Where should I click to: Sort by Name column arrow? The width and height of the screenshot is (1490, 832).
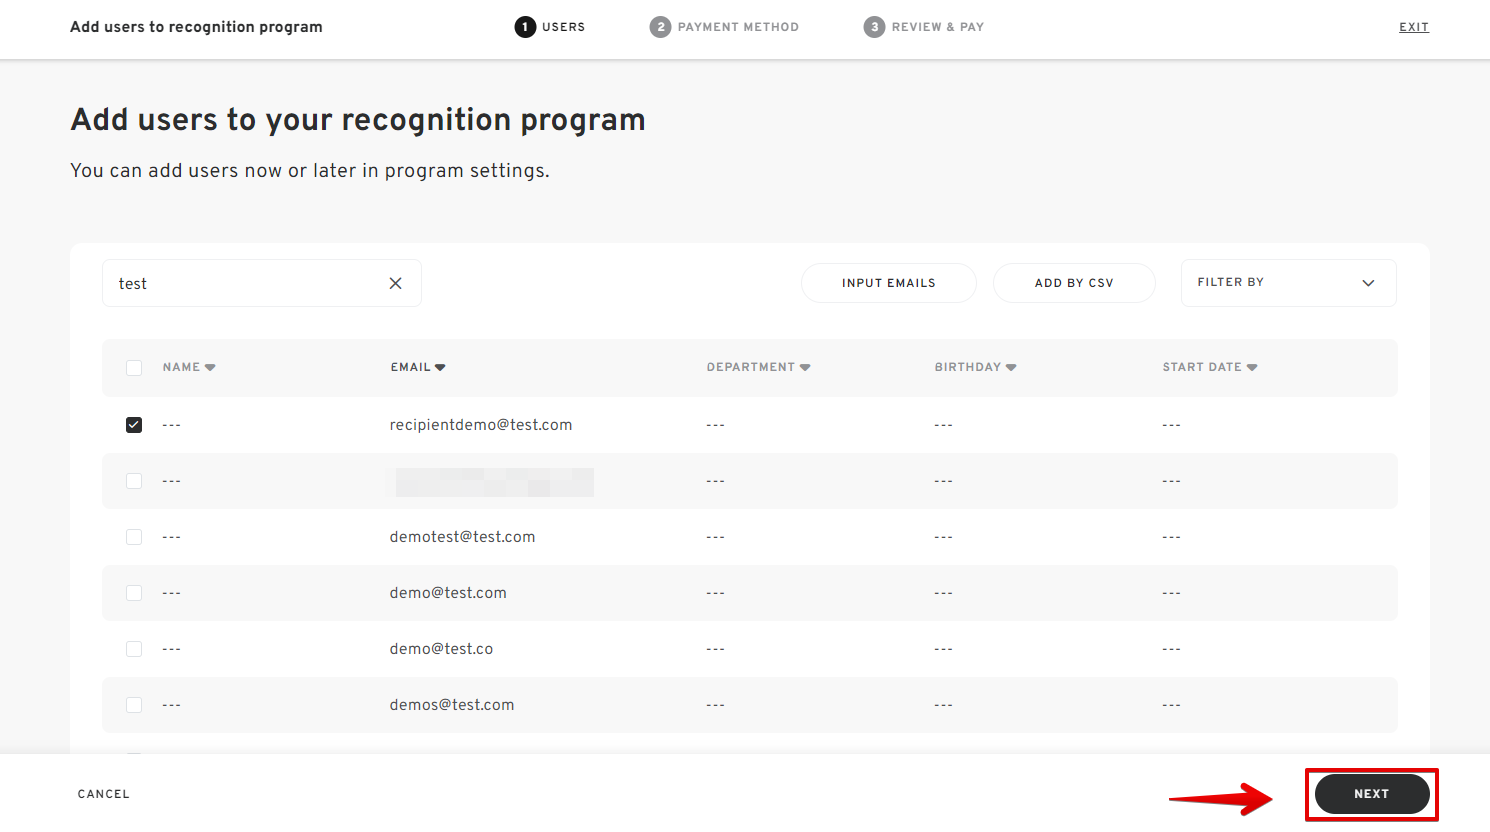(x=210, y=368)
